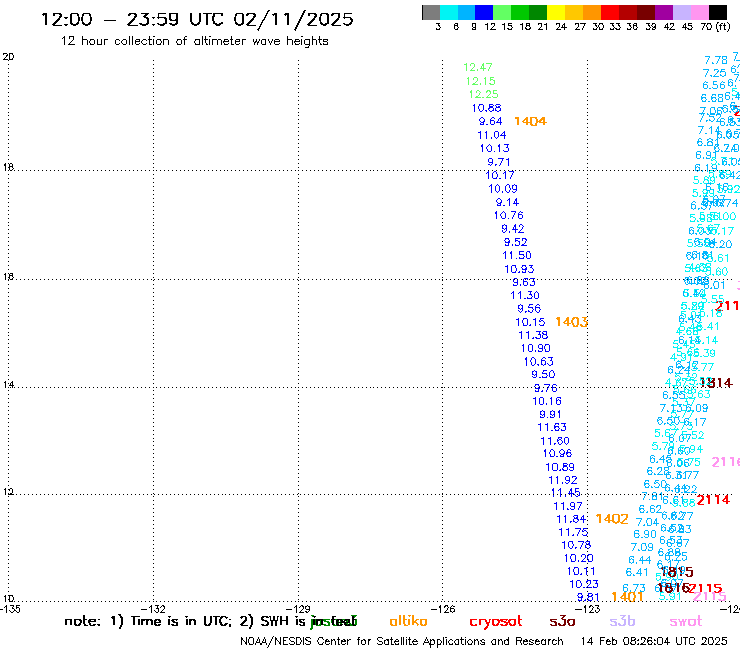740x650 pixels.
Task: Select the wave height value 9.71
Action: coord(499,162)
